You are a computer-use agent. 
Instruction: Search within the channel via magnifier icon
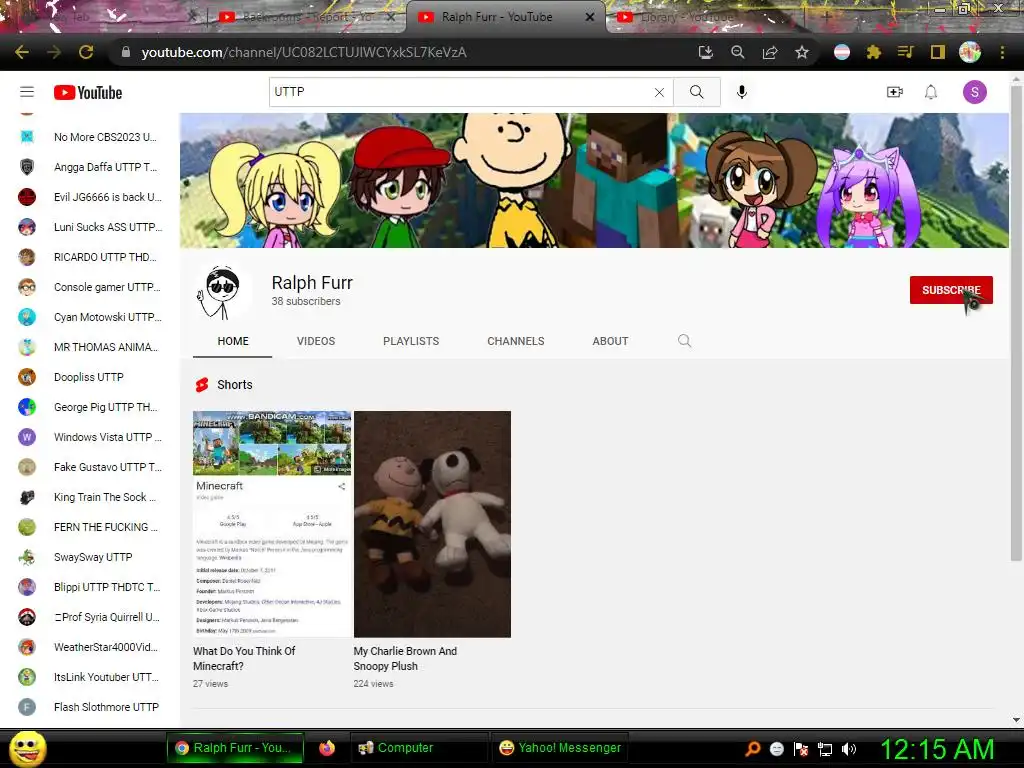point(684,341)
